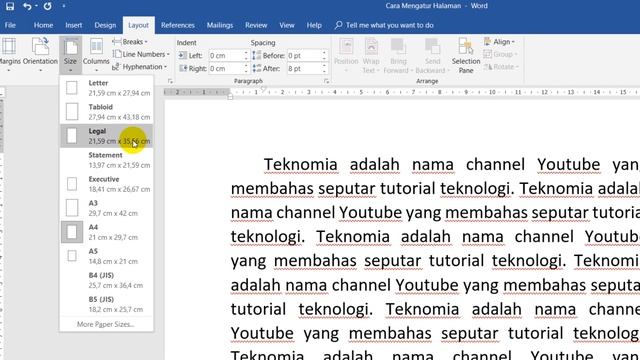Open the Customize Quick Access Toolbar arrow
Viewport: 640px width, 360px height.
click(64, 6)
